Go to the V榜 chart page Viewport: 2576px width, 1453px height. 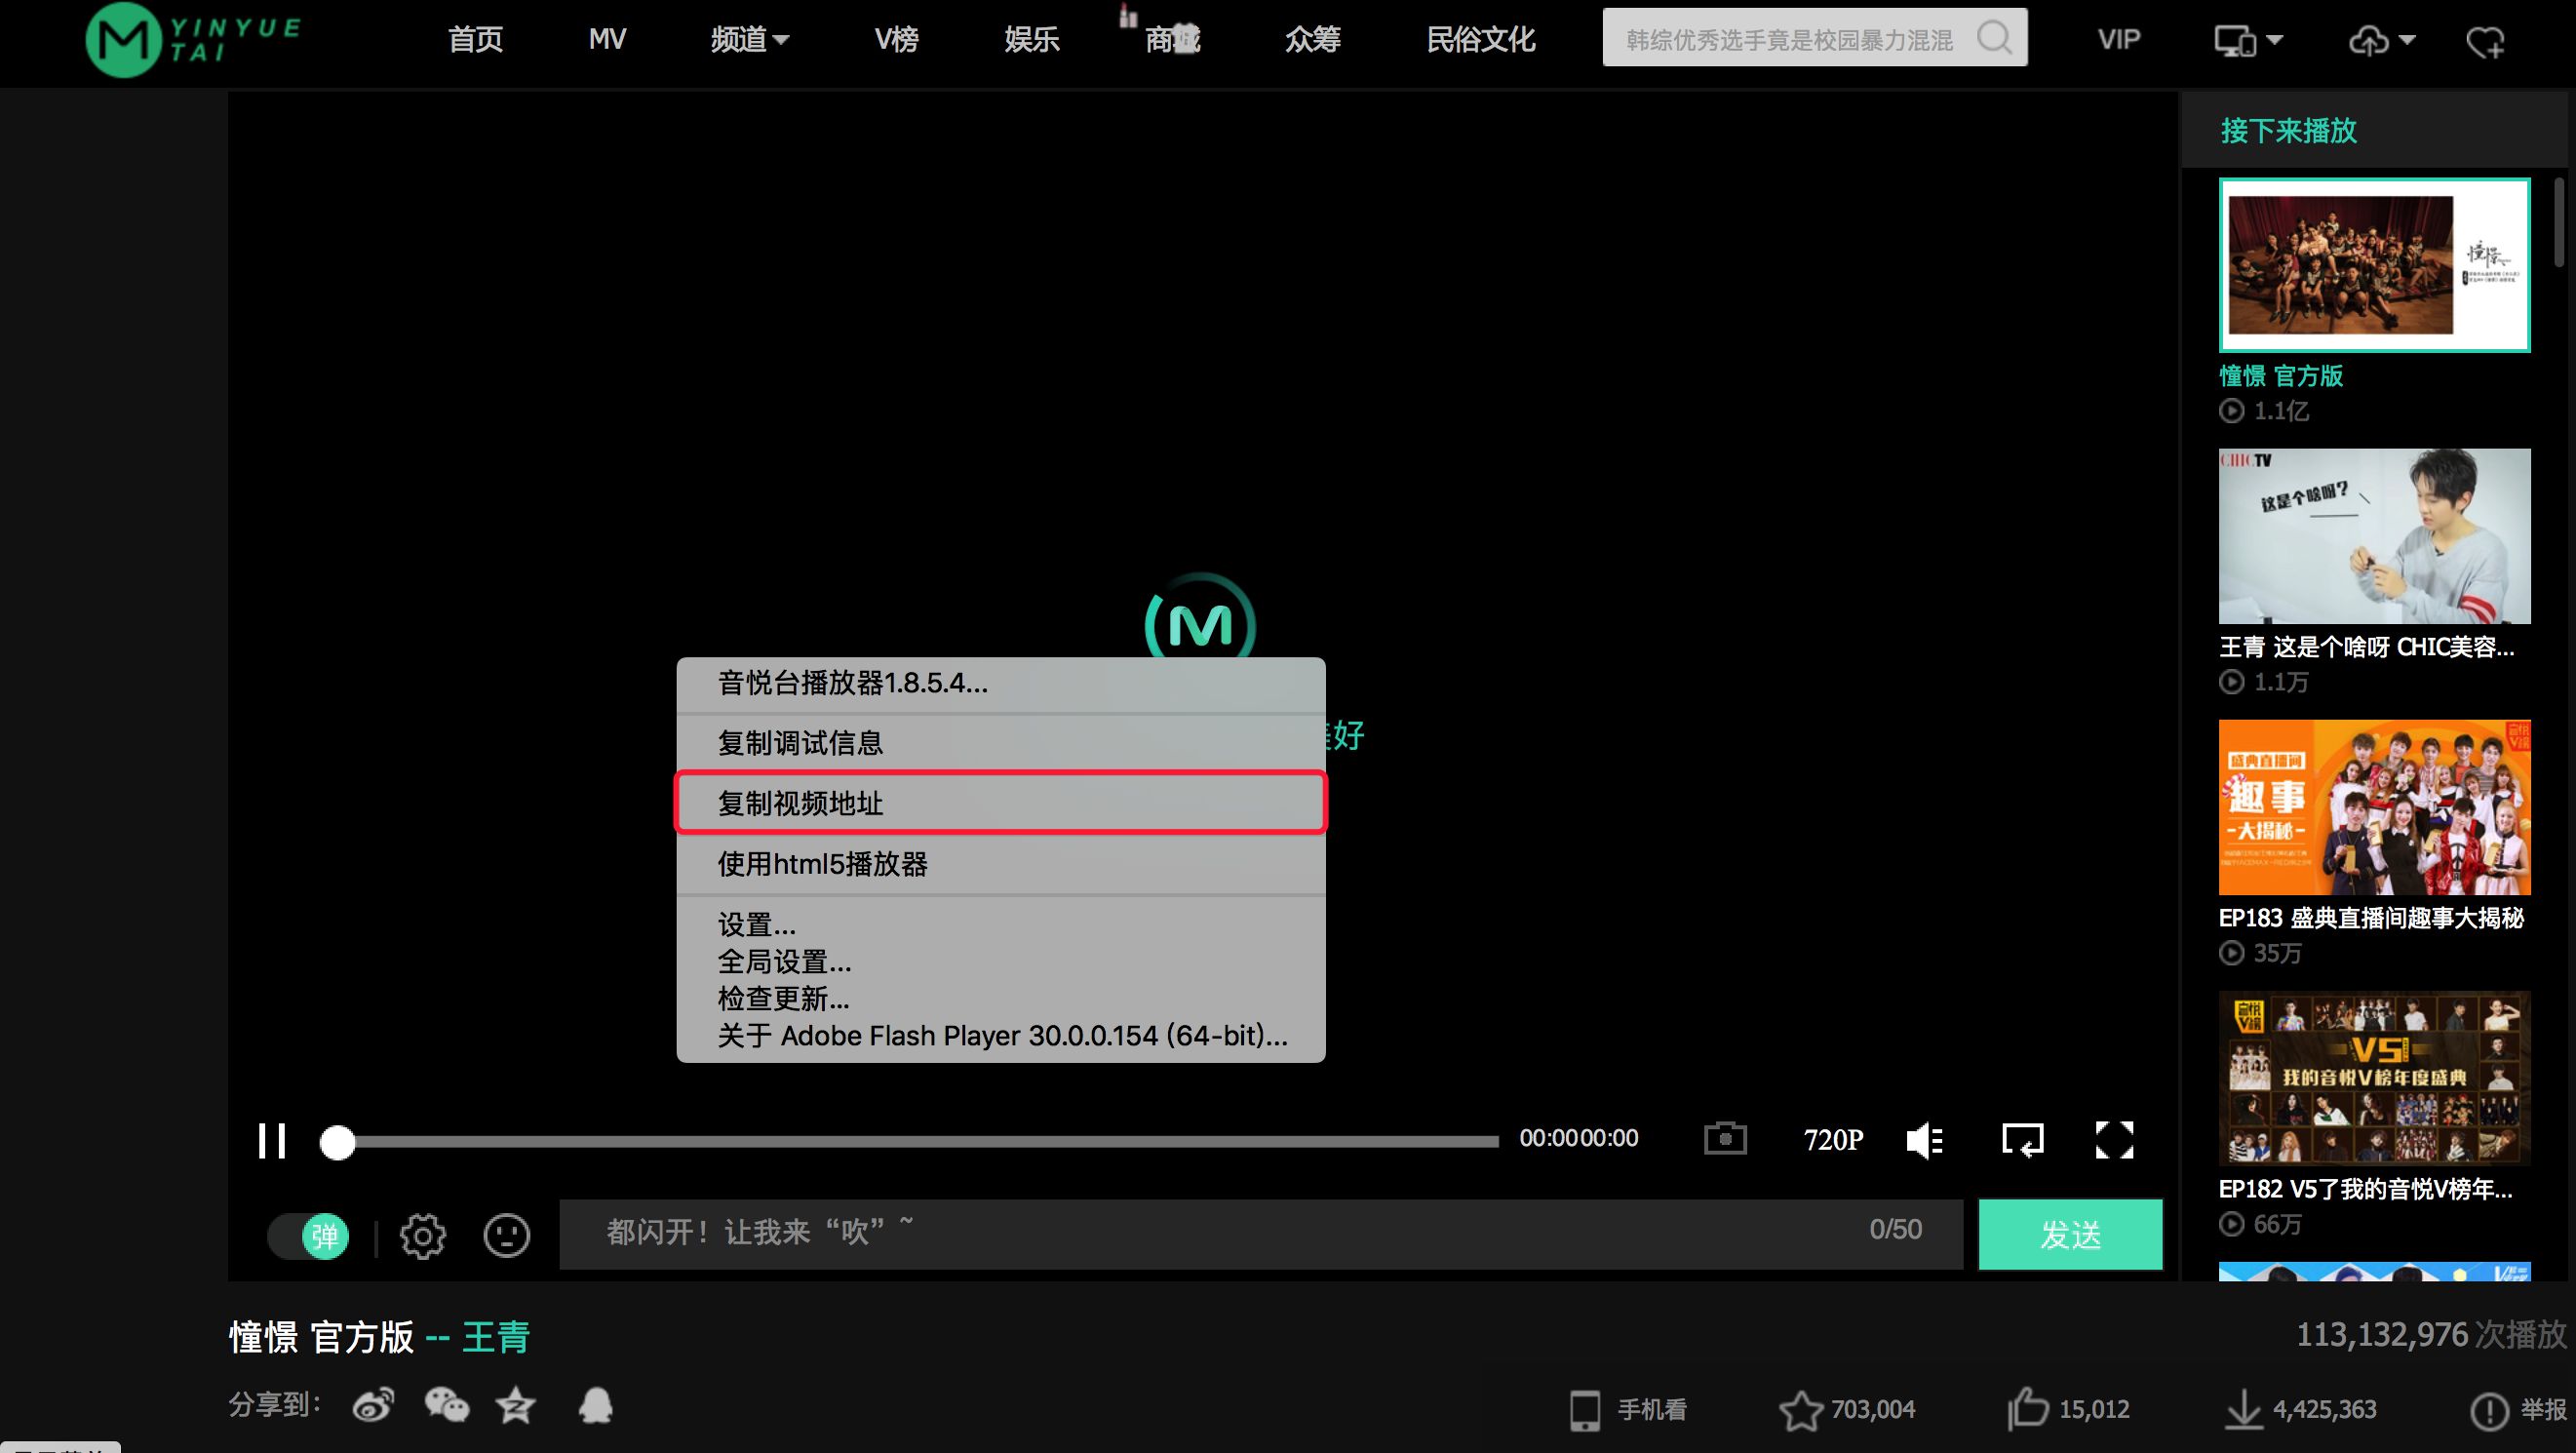tap(896, 40)
